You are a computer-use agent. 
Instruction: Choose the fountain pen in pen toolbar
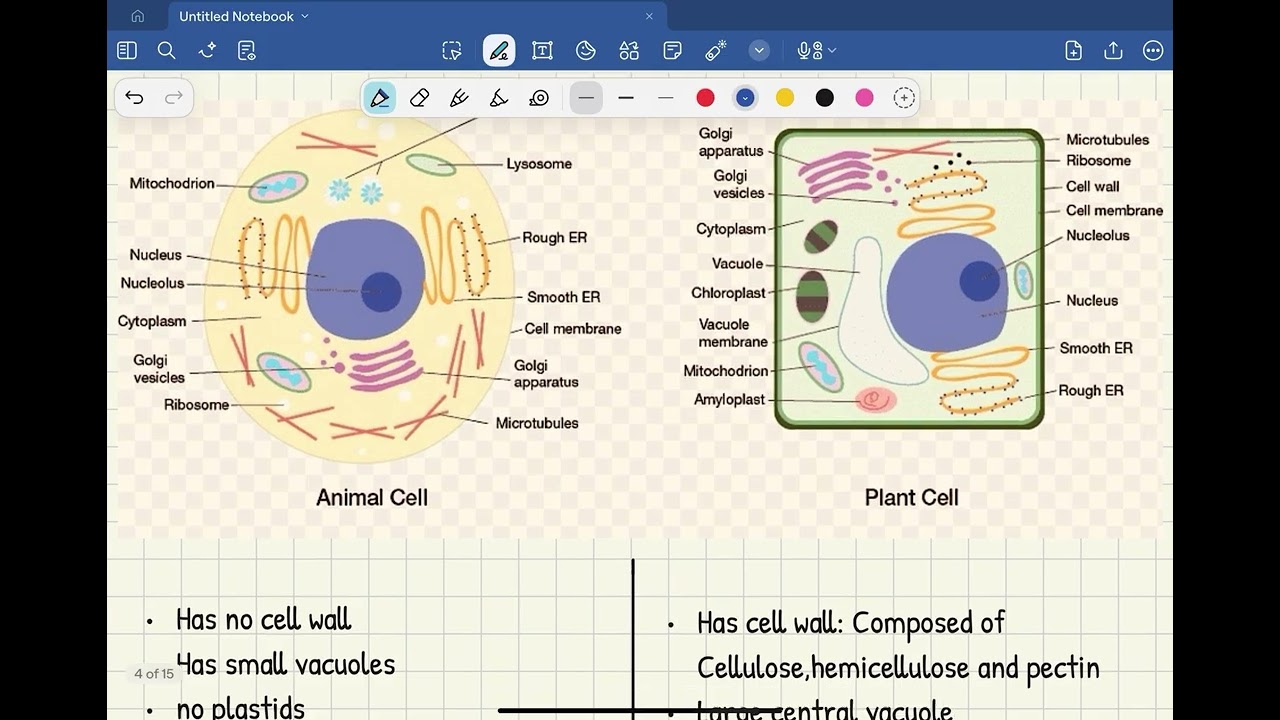pos(379,97)
